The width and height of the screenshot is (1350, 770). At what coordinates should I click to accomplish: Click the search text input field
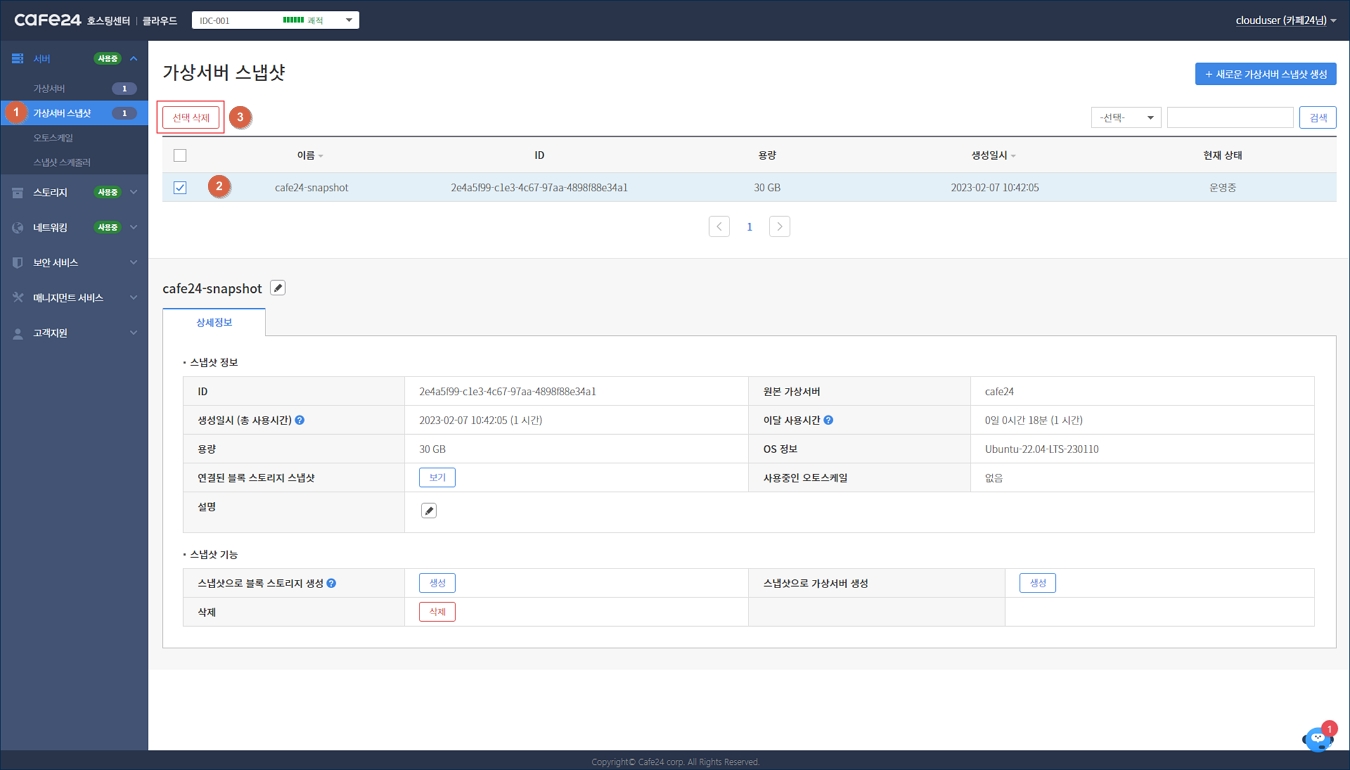[x=1229, y=118]
